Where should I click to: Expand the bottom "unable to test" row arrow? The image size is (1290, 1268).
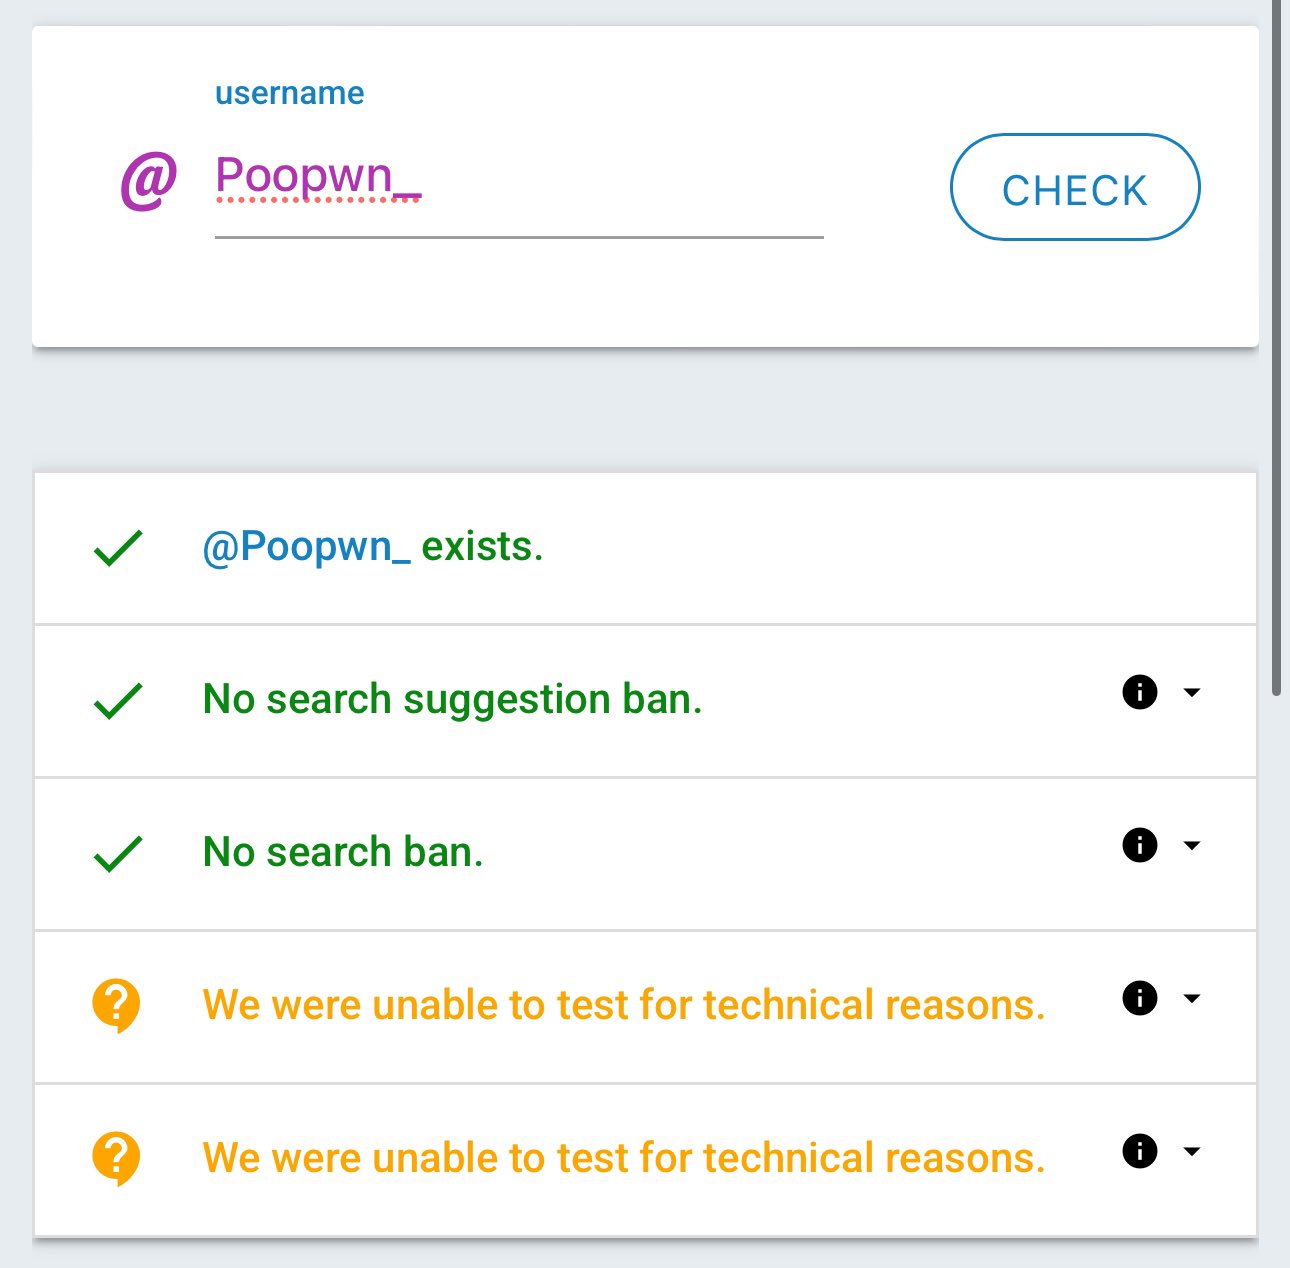(x=1191, y=1151)
